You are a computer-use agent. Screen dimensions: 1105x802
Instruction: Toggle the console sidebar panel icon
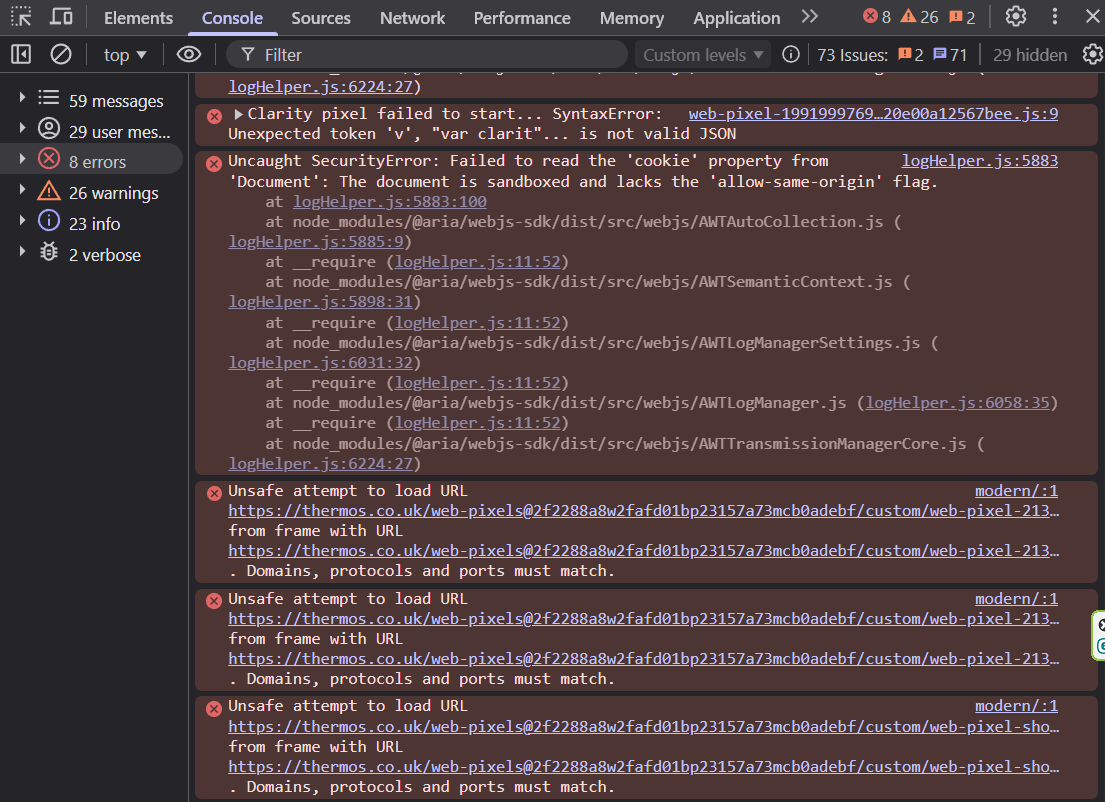(21, 54)
